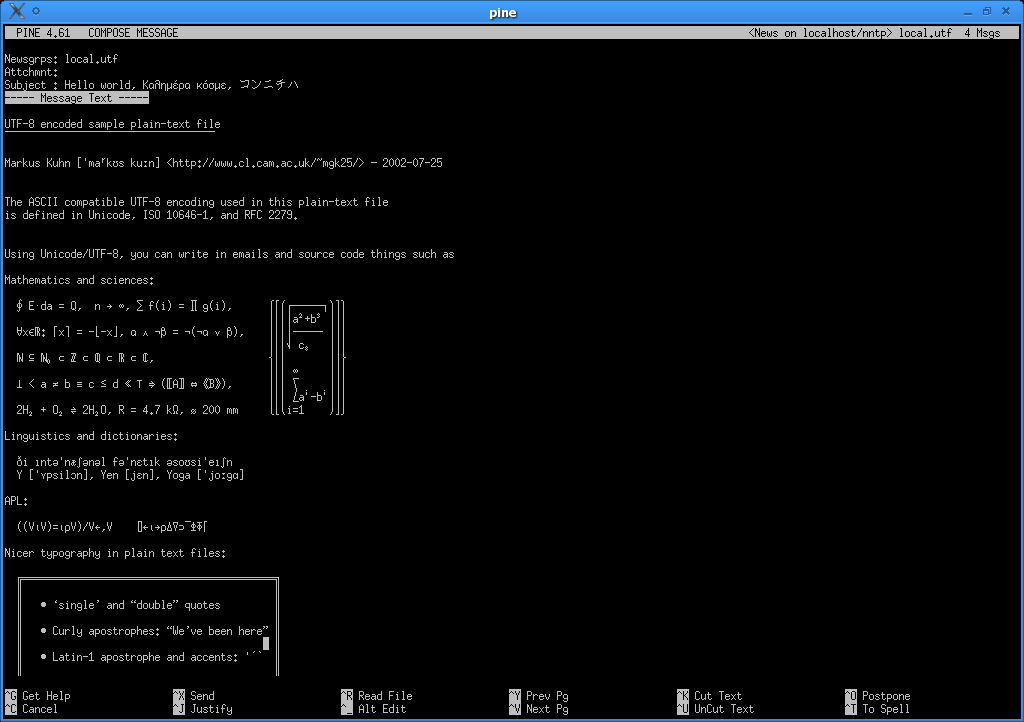Image resolution: width=1024 pixels, height=722 pixels.
Task: Click the Postpone command
Action: (878, 696)
